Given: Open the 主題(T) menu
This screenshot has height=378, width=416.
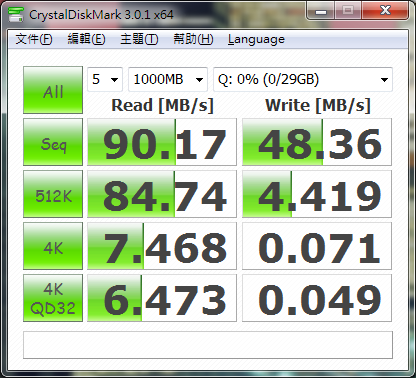Looking at the screenshot, I should 139,39.
